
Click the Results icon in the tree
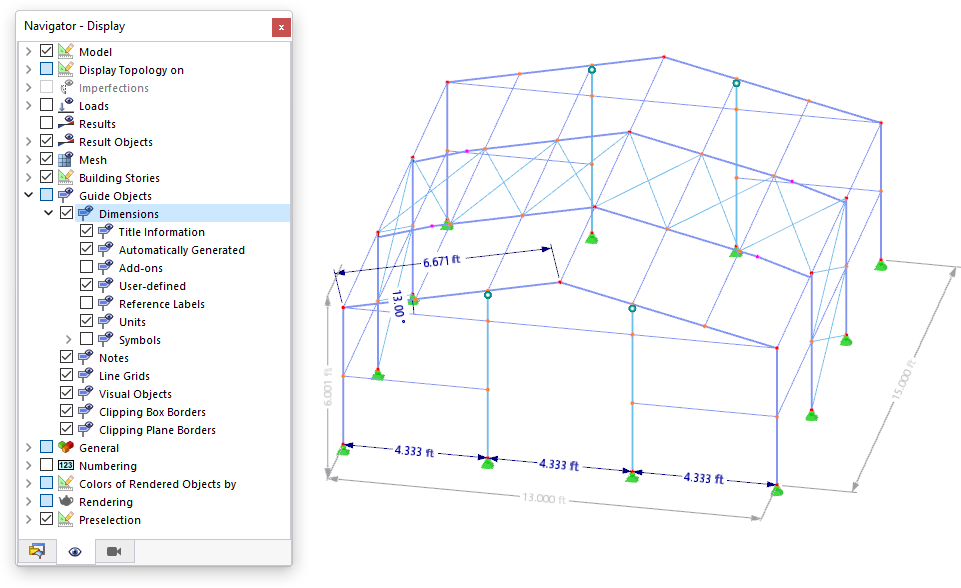(x=66, y=123)
